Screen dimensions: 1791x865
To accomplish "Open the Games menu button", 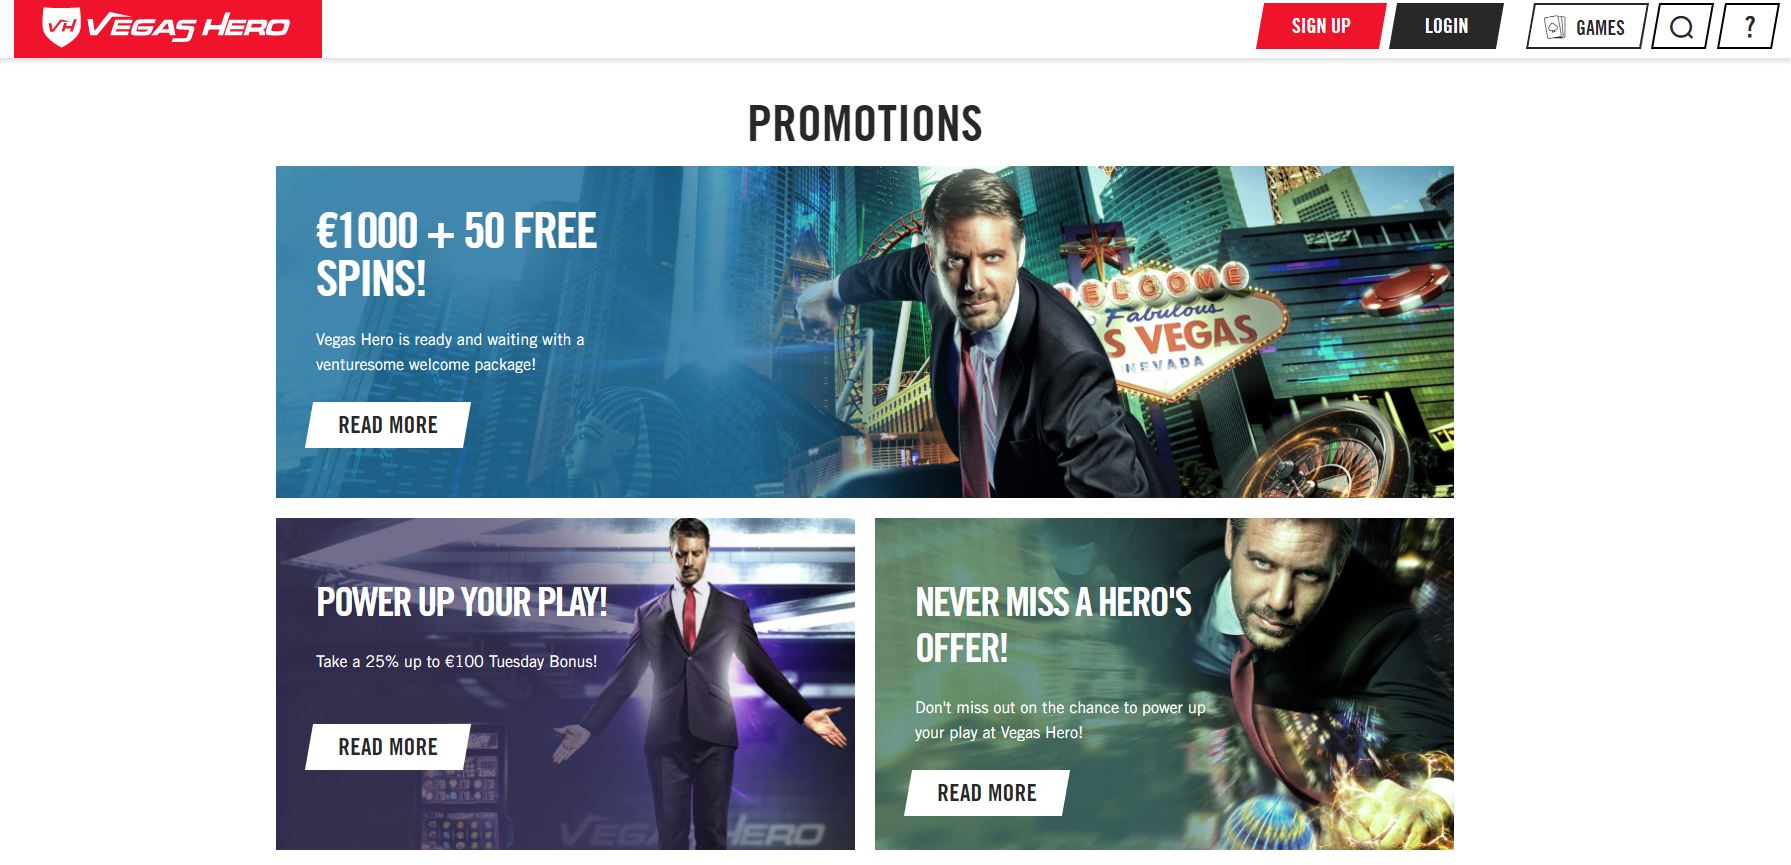I will pos(1587,27).
